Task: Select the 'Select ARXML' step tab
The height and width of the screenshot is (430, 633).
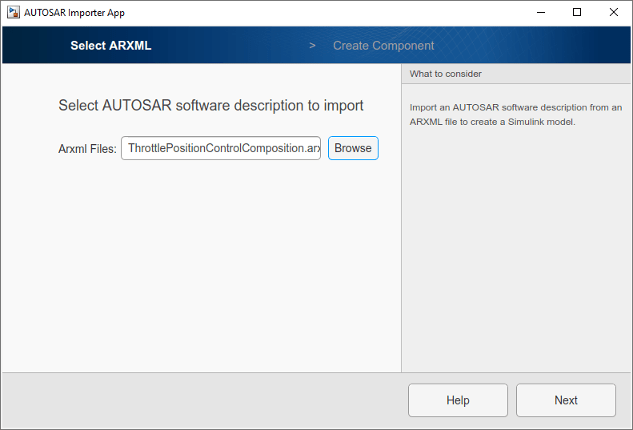Action: [x=111, y=46]
